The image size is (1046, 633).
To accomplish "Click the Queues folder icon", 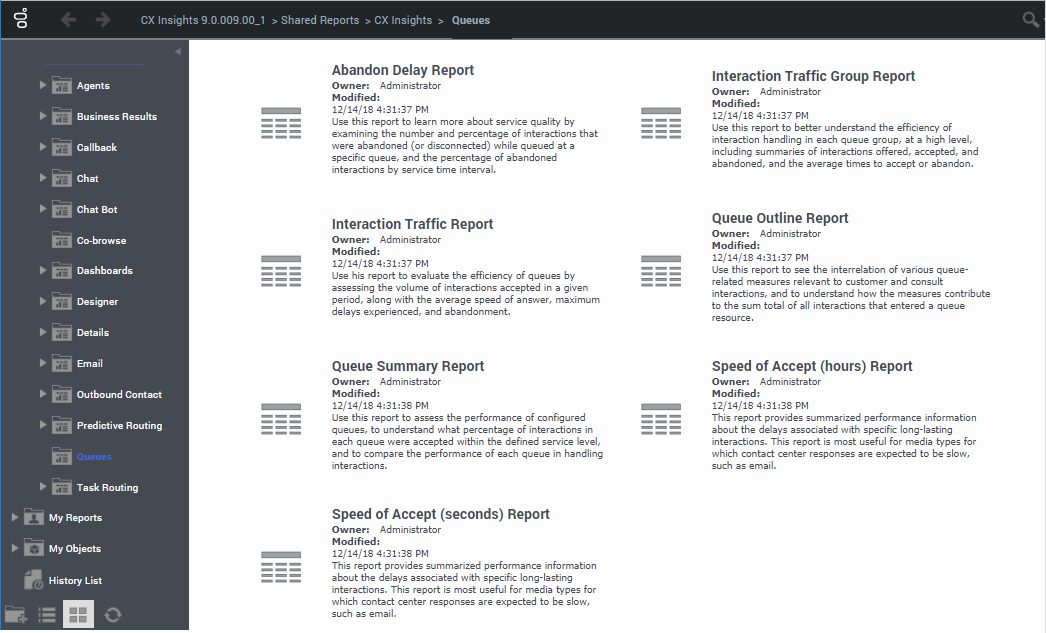I will click(x=61, y=456).
